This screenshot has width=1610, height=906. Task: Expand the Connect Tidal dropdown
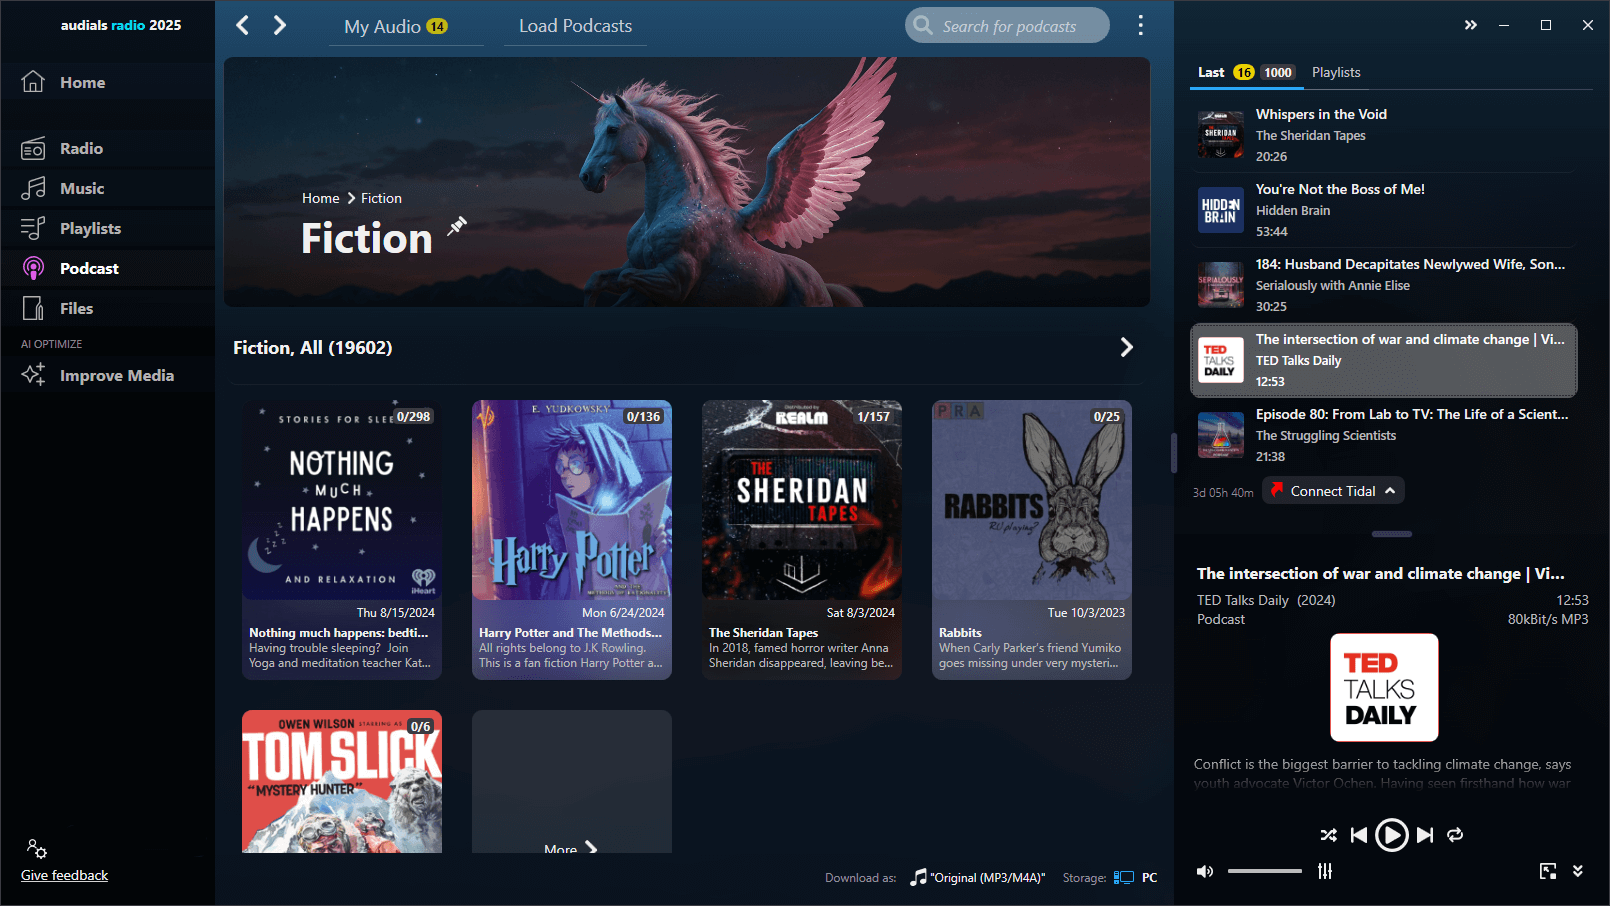coord(1389,491)
